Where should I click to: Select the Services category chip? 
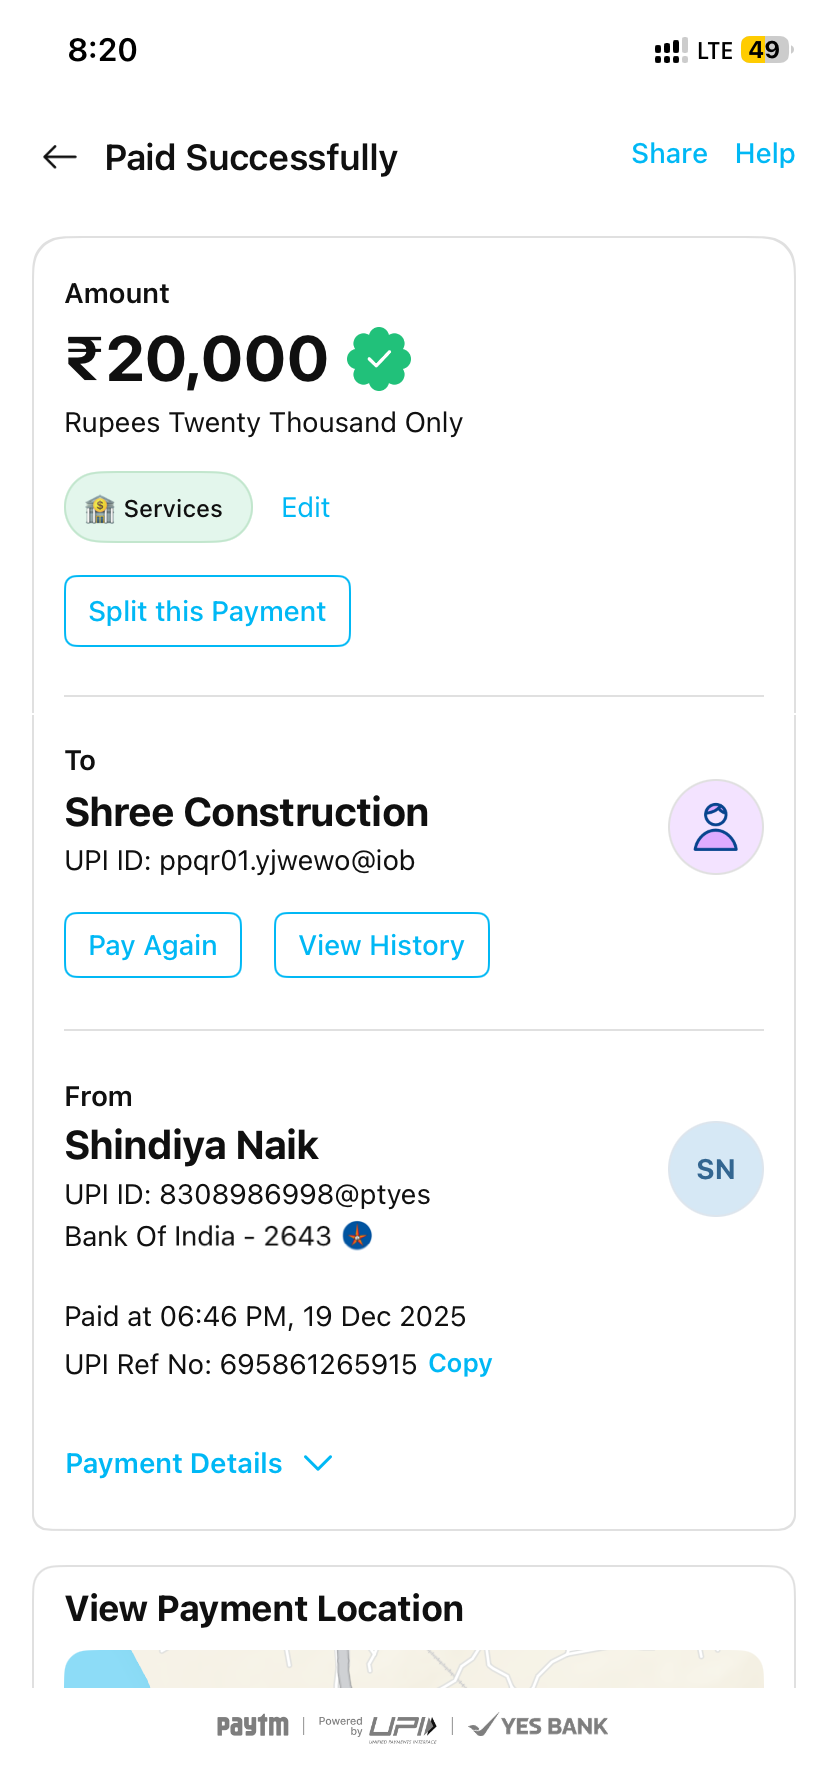(x=158, y=508)
